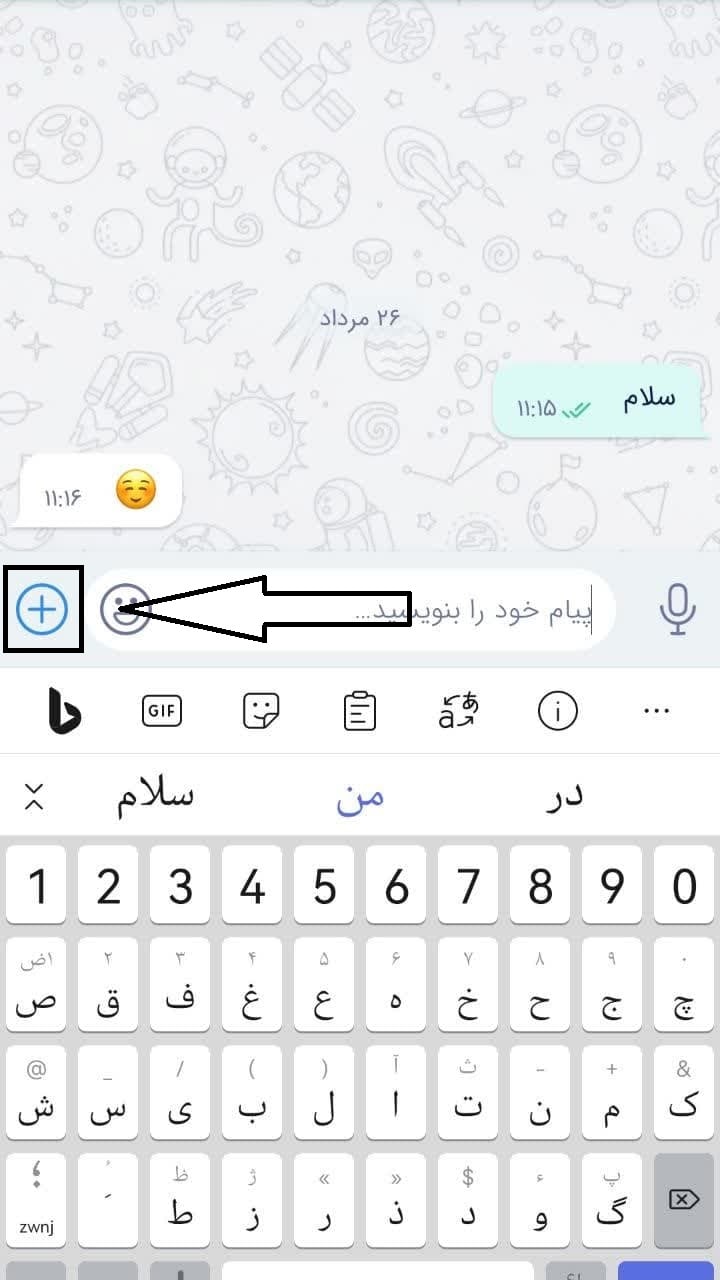Tap the backspace delete key
The image size is (720, 1280).
[x=684, y=1199]
